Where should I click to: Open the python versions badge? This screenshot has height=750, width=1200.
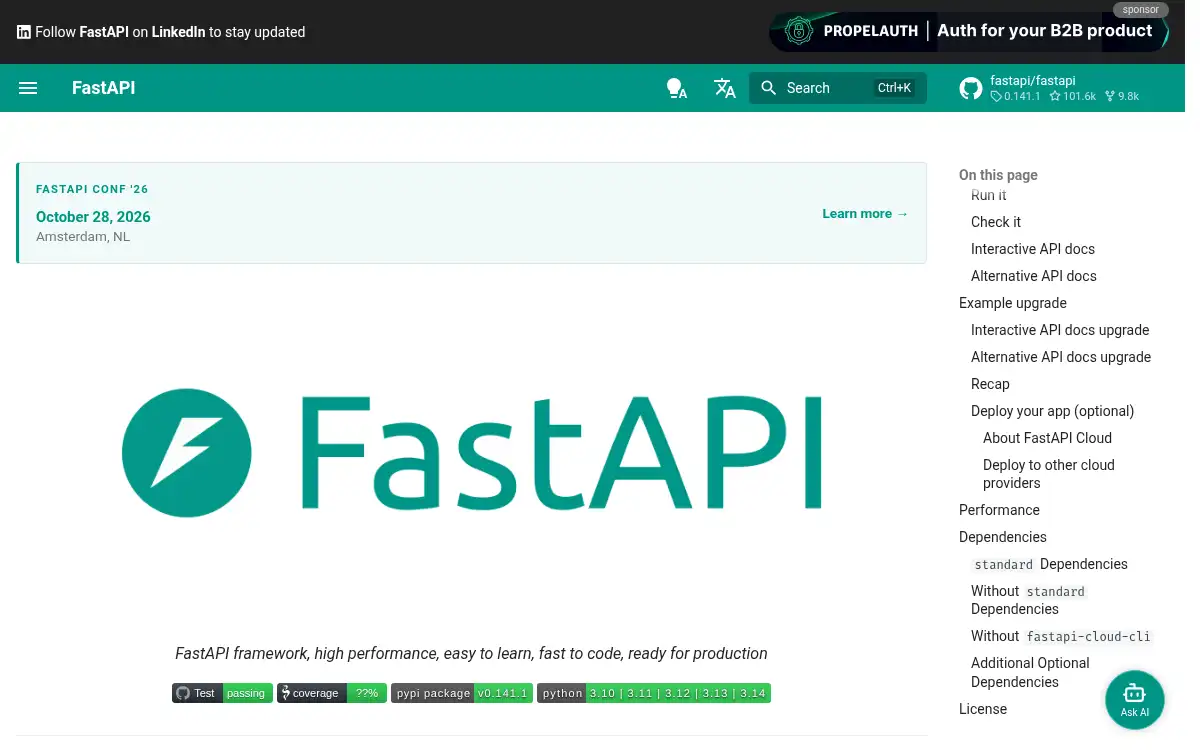point(654,693)
